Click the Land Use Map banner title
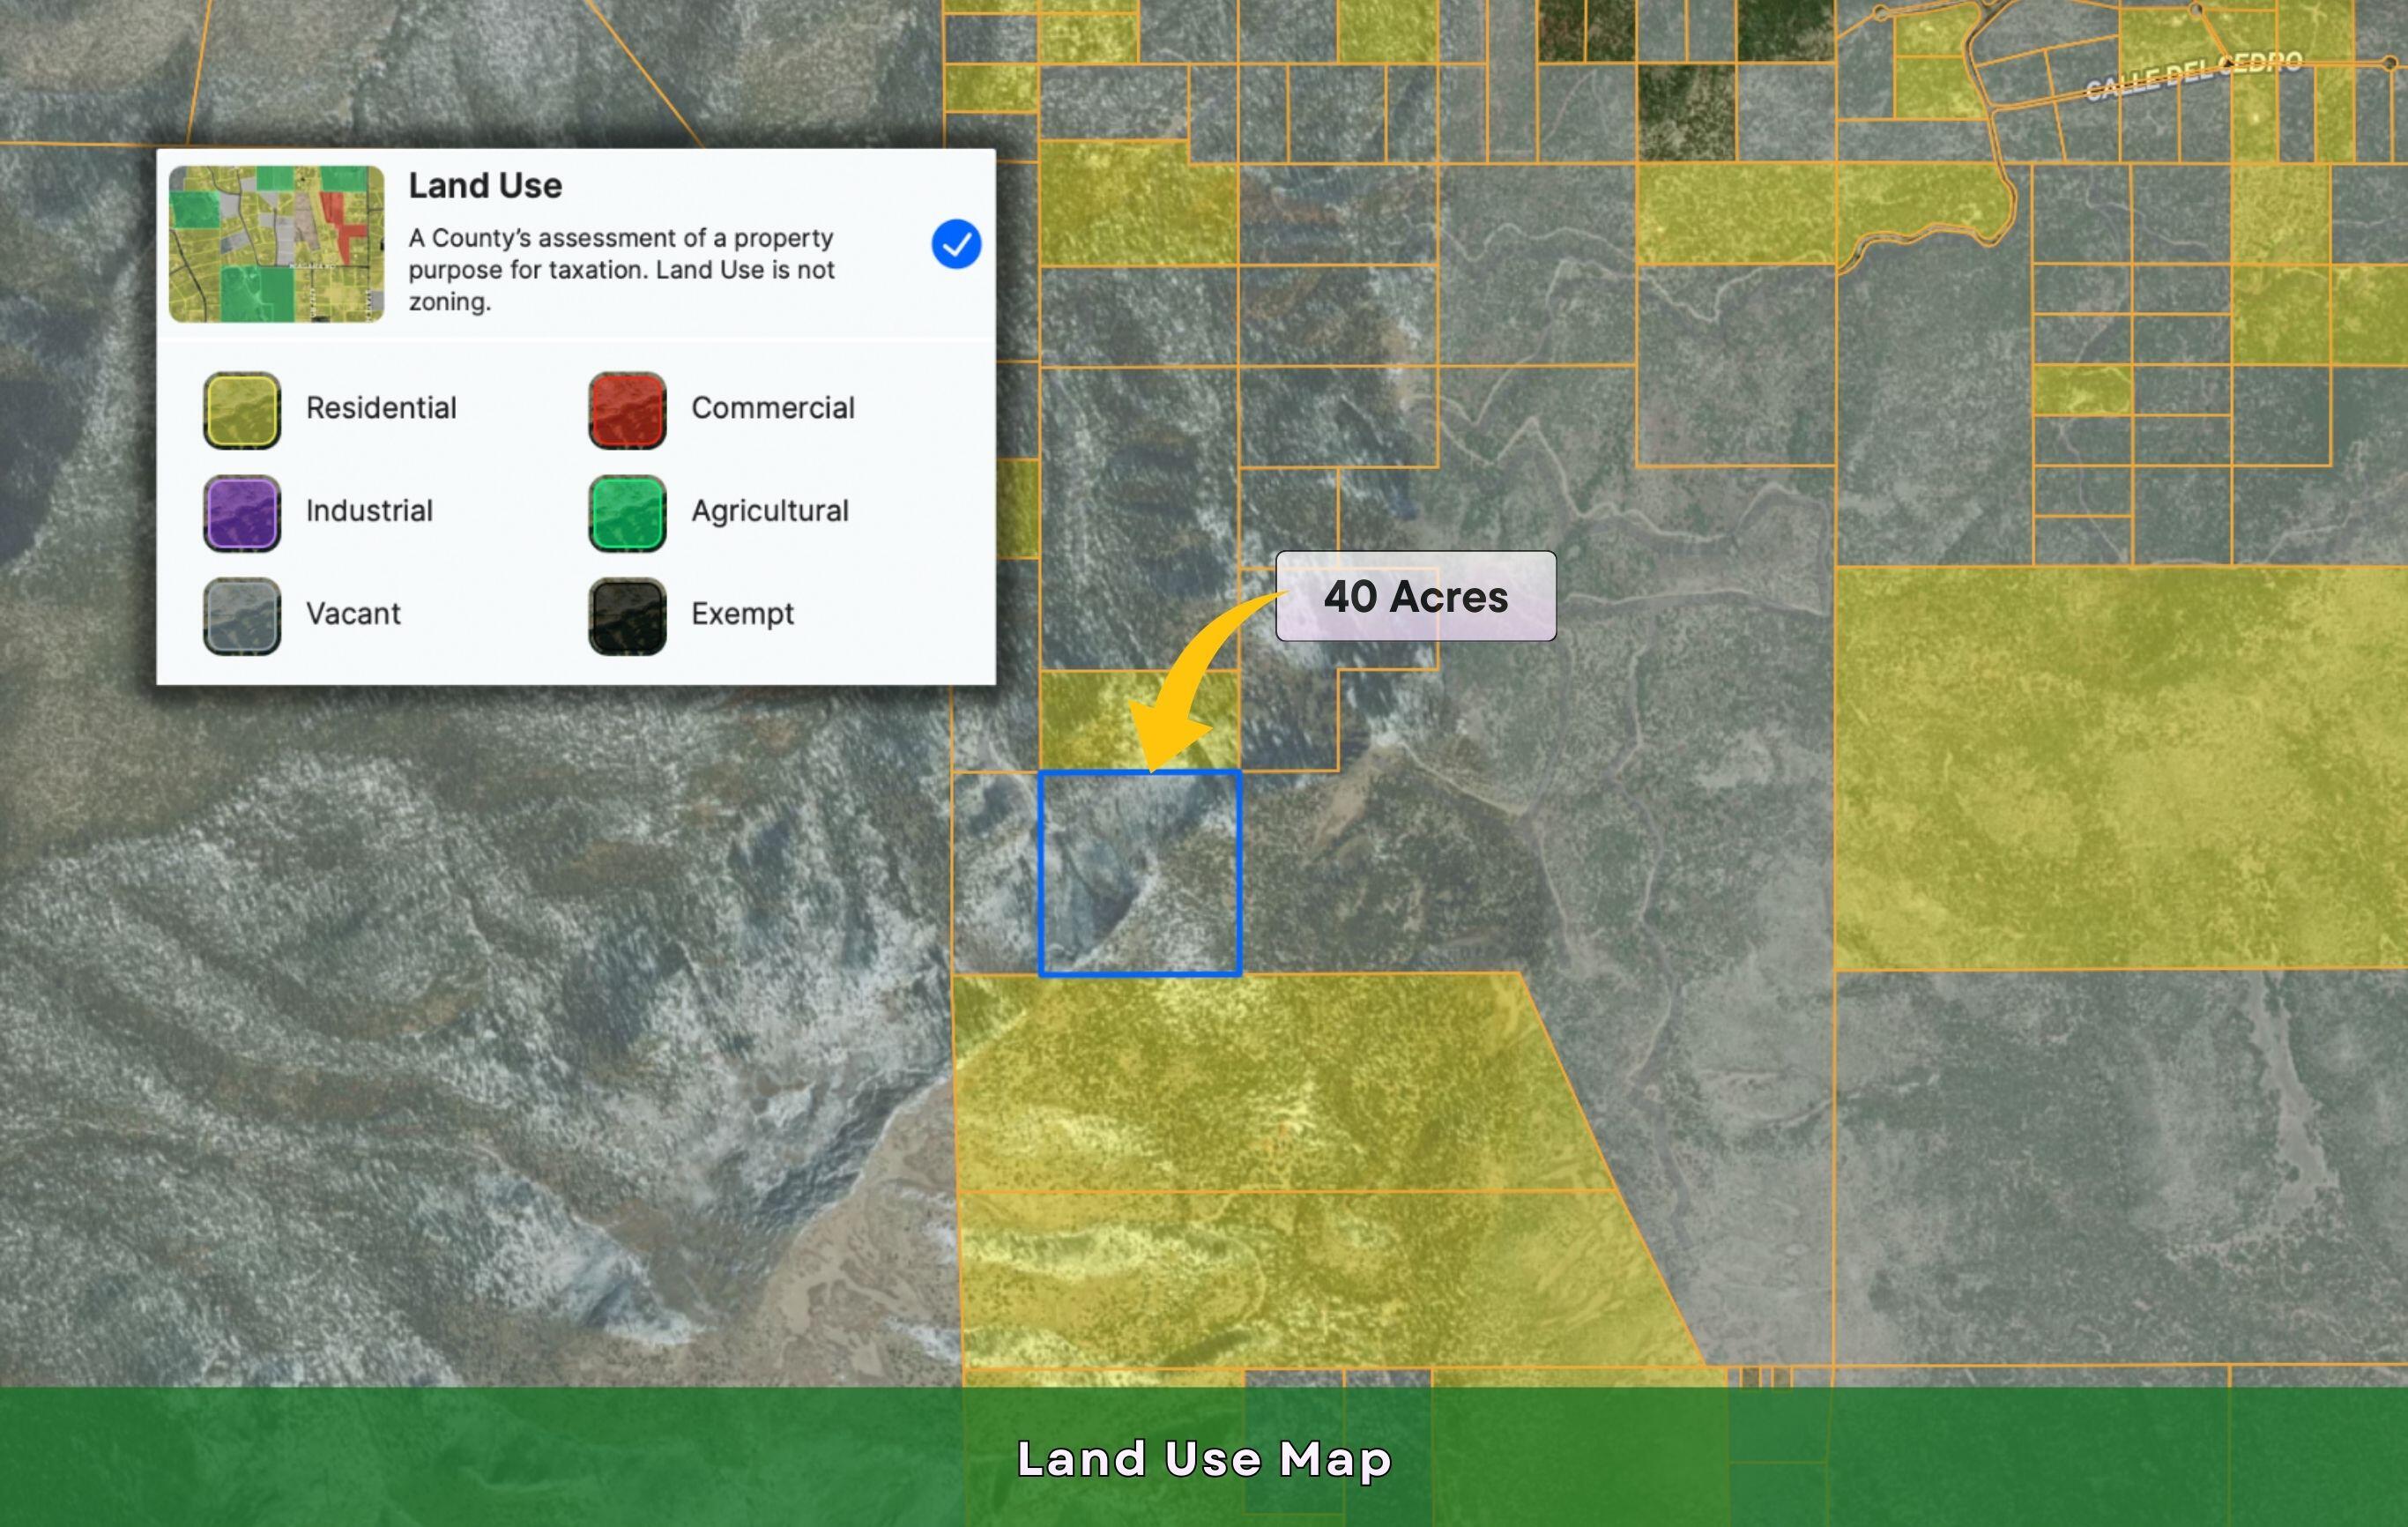Screen dimensions: 2408x1527 point(1204,1459)
